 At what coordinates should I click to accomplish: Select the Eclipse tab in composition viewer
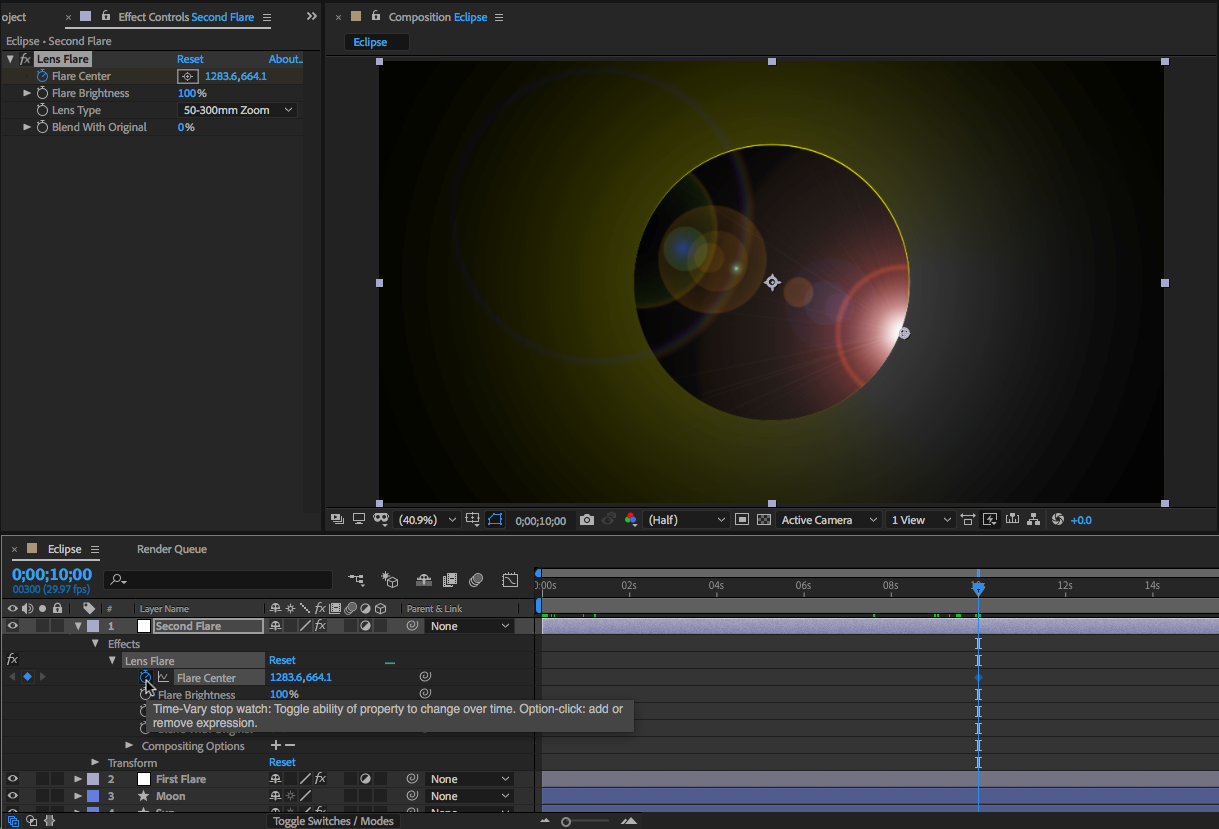[370, 42]
